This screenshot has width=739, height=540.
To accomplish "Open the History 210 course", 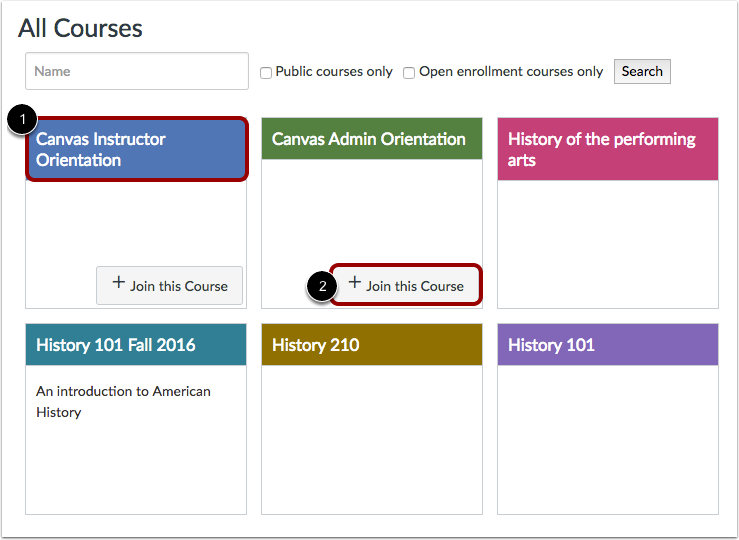I will (x=316, y=345).
